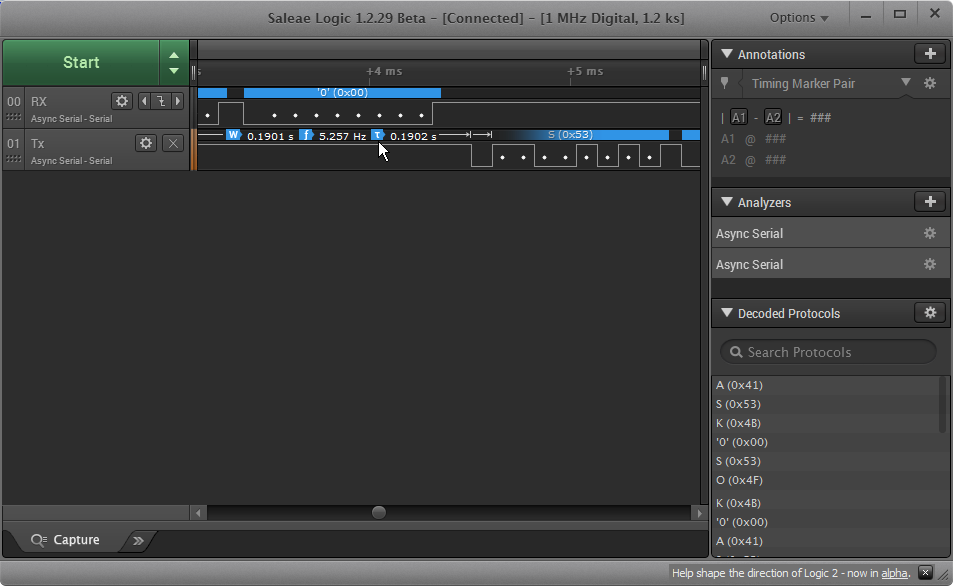Click the +5 ms time ruler marker
Viewport: 953px width, 586px height.
point(585,71)
